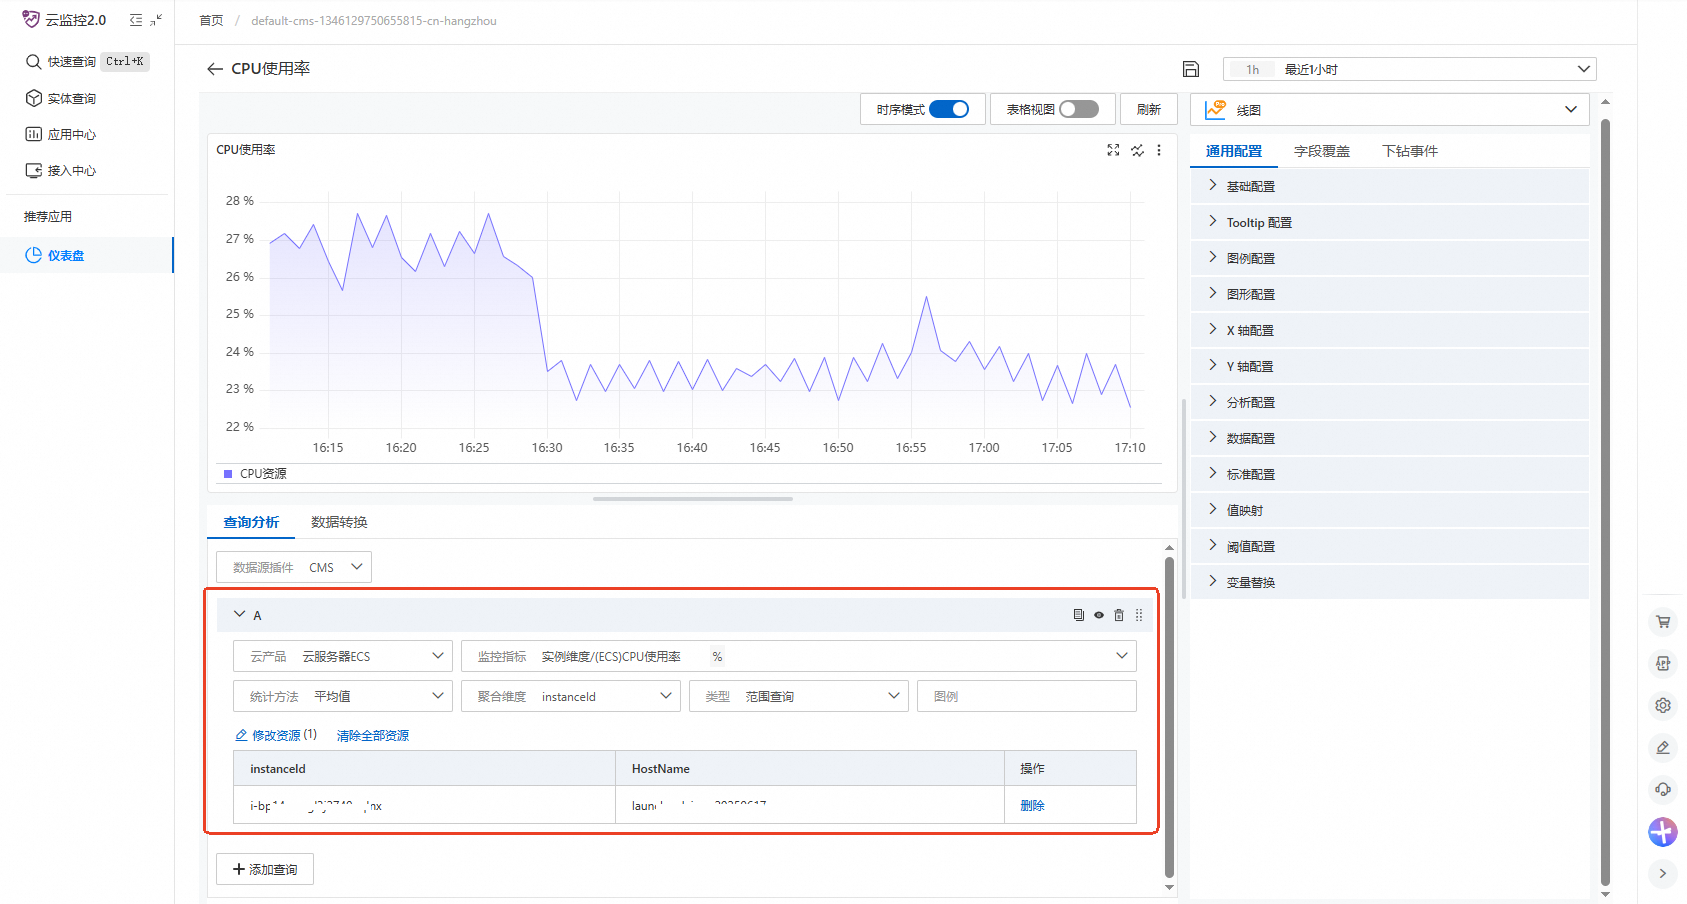Switch to 查询分析 tab
This screenshot has height=904, width=1687.
coord(251,522)
